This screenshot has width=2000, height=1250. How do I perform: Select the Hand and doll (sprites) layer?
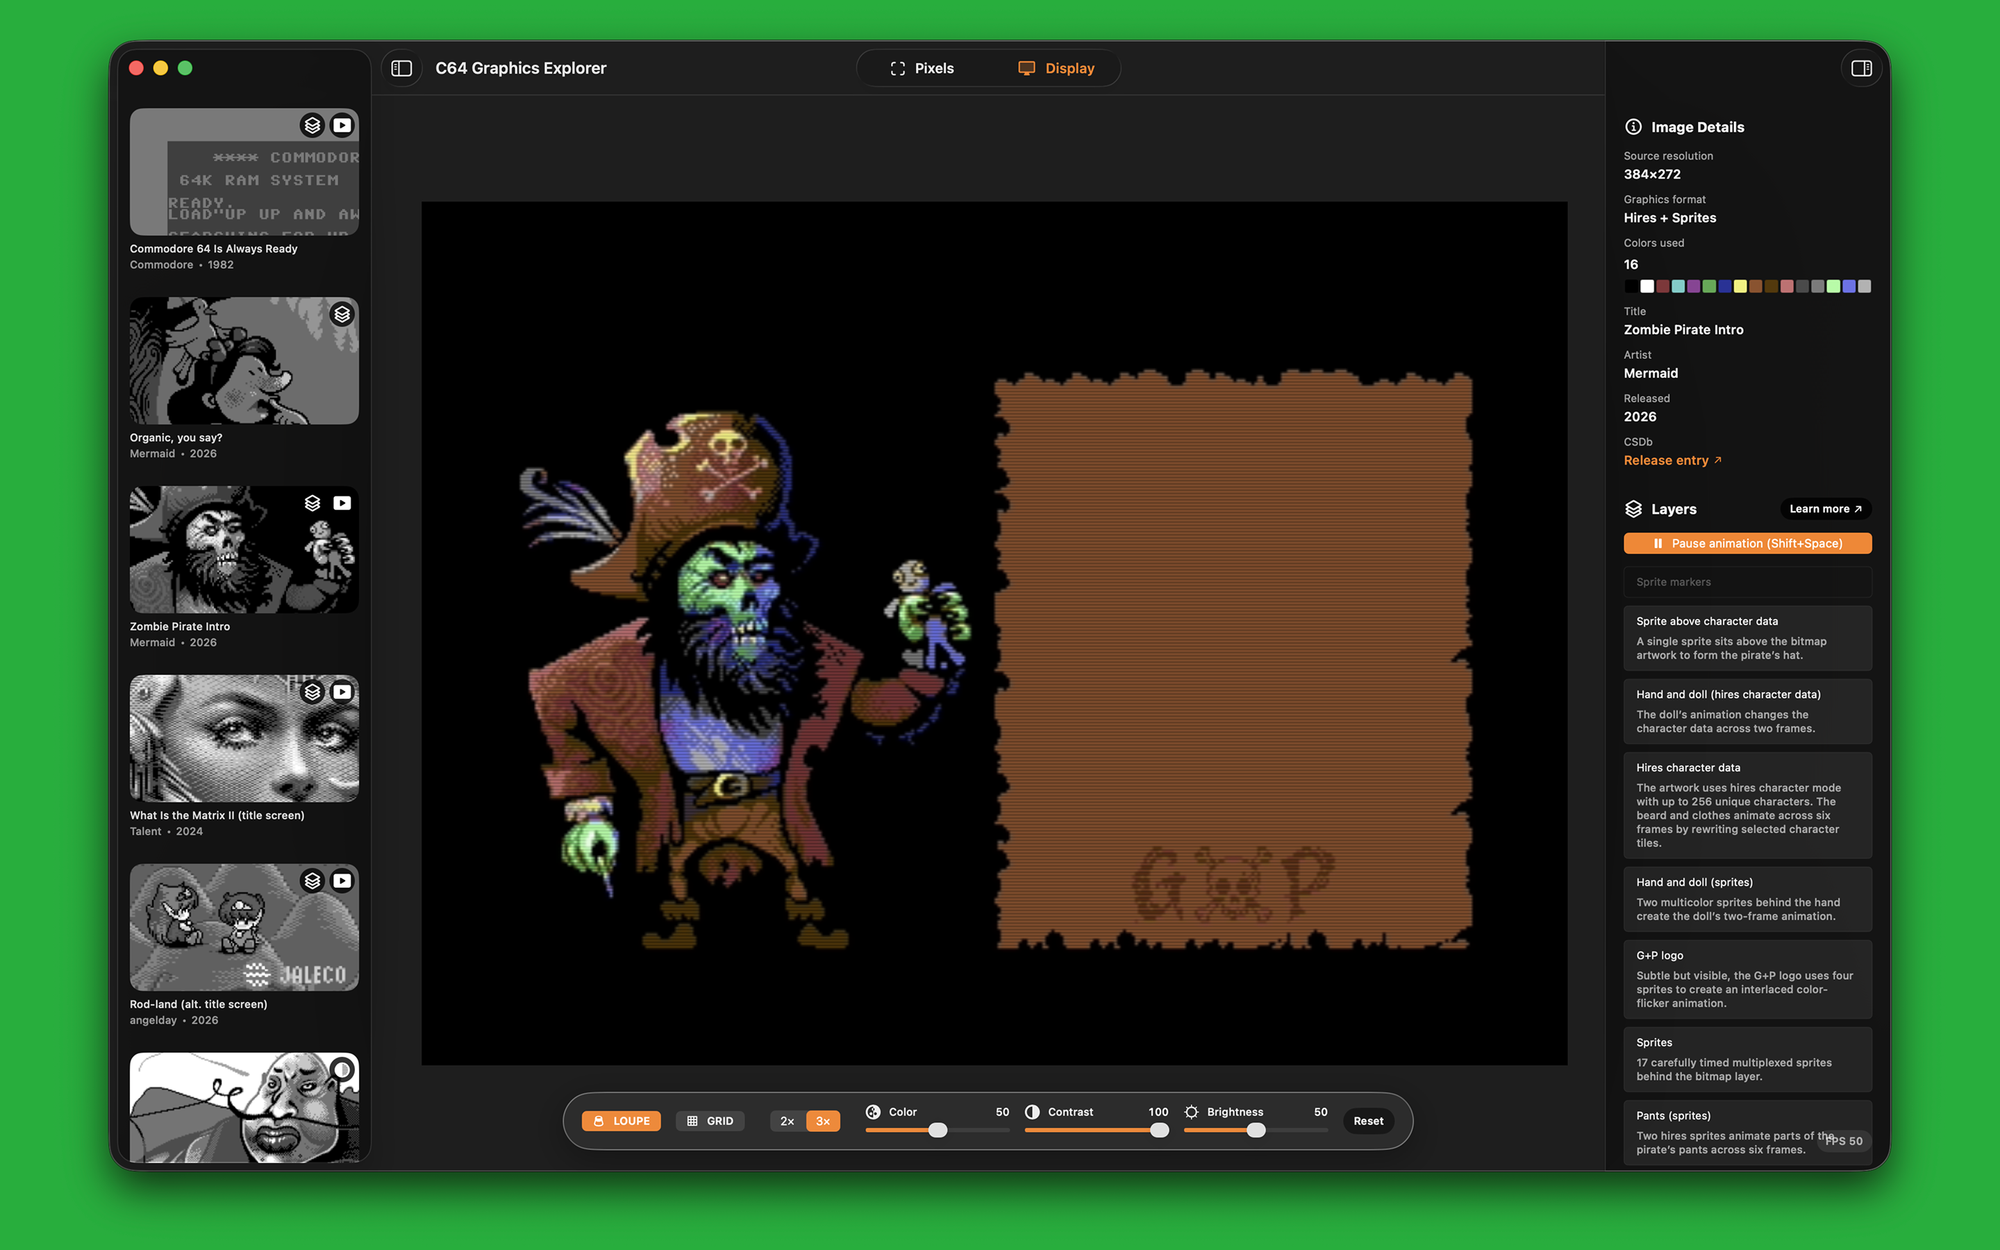click(x=1747, y=899)
